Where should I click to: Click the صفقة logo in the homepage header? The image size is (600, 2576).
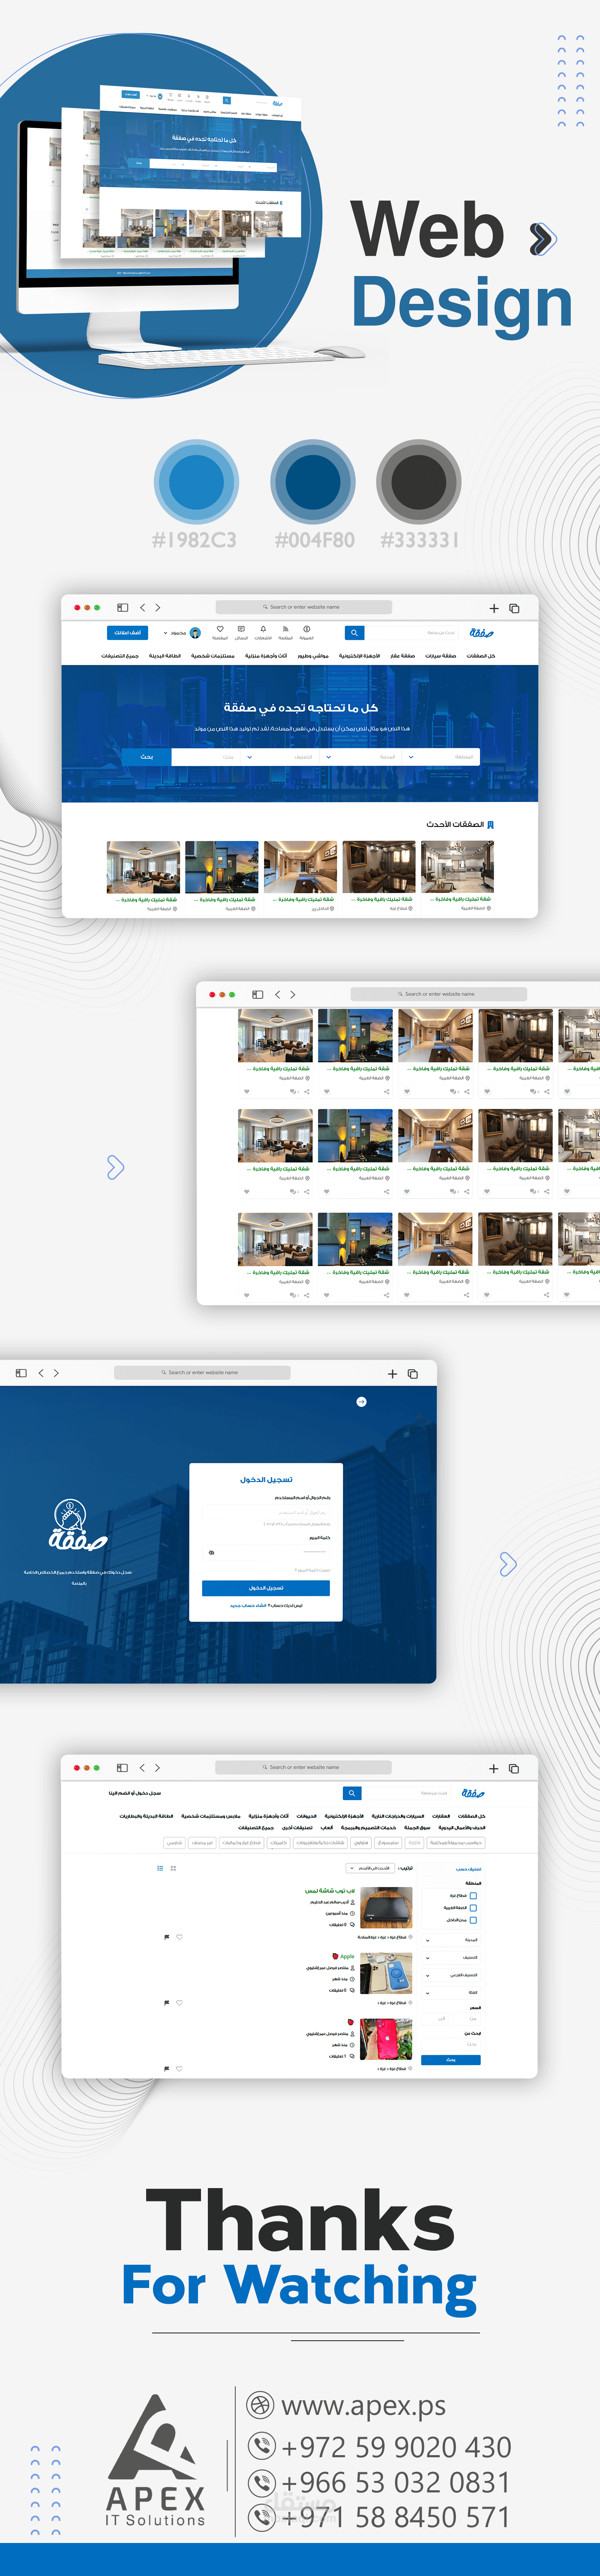coord(482,633)
